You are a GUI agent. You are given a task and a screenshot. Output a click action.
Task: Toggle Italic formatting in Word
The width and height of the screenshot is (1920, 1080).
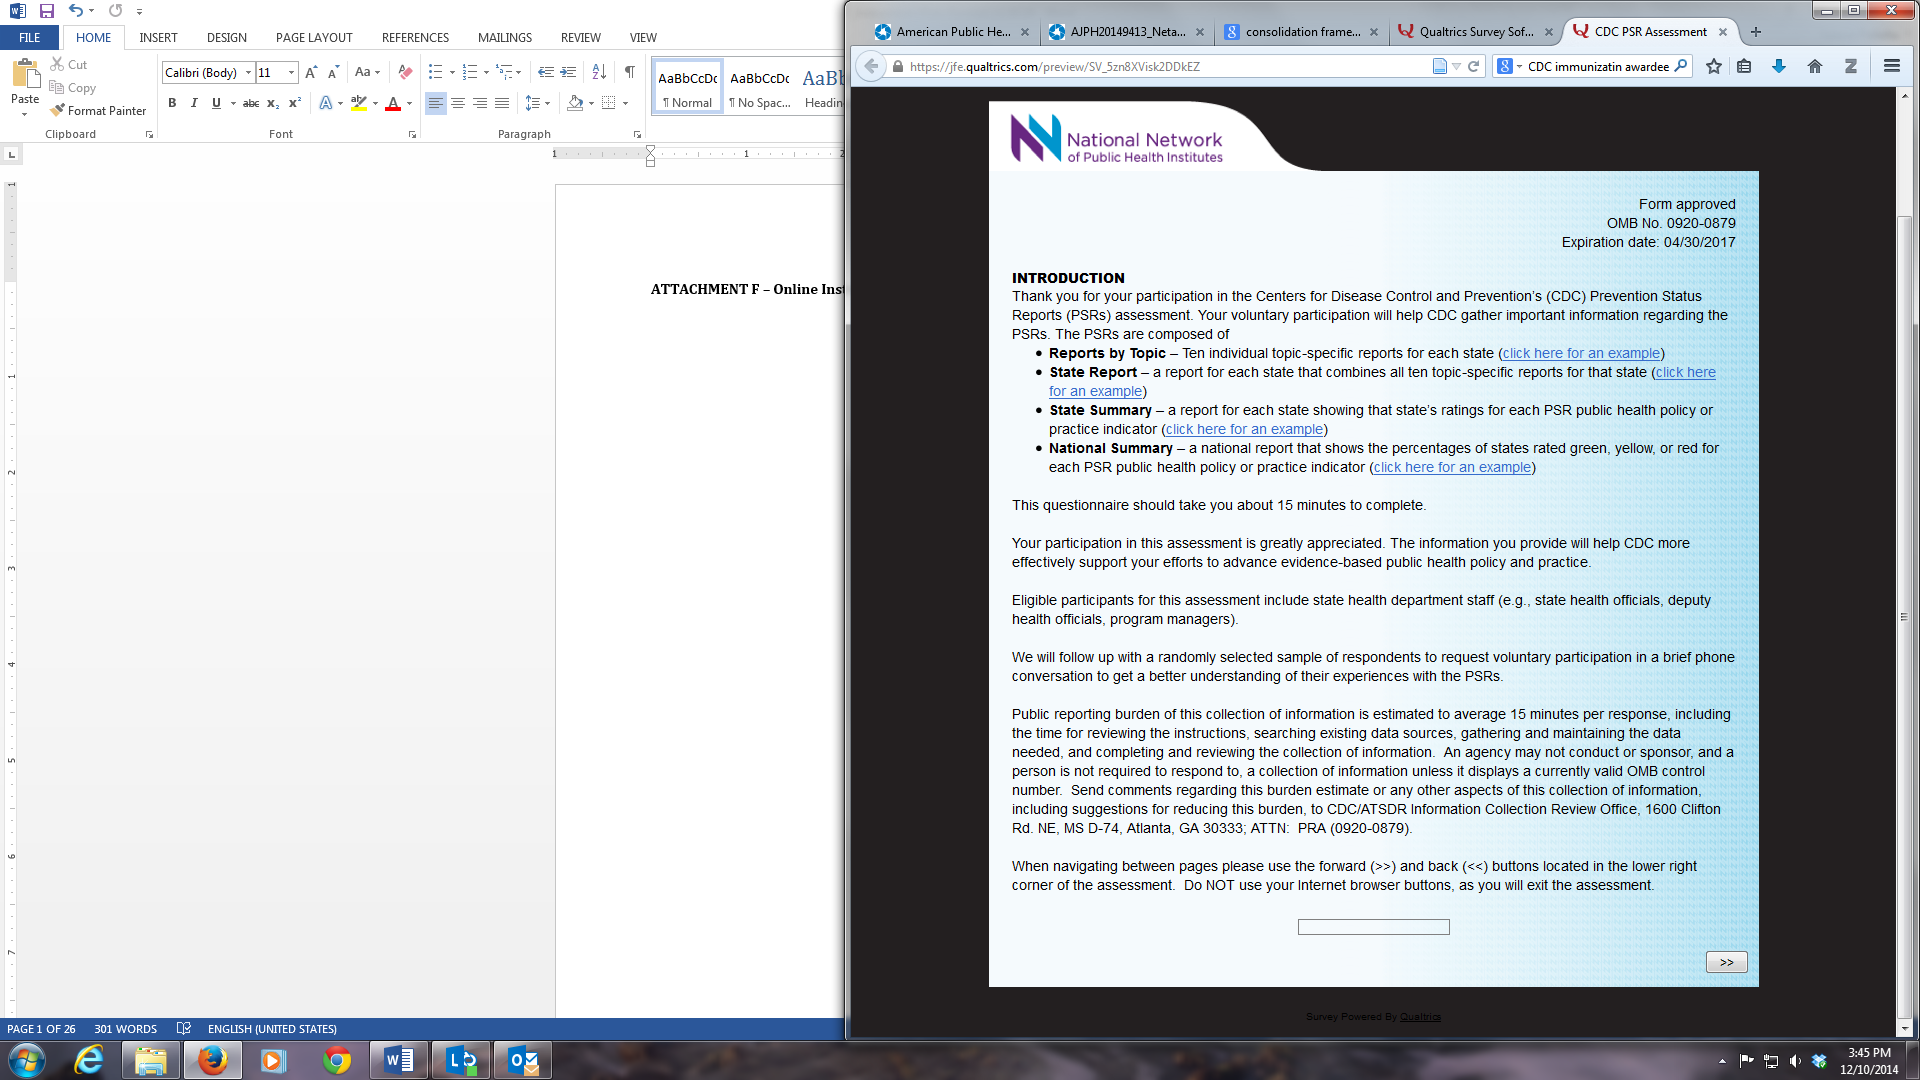pos(194,103)
